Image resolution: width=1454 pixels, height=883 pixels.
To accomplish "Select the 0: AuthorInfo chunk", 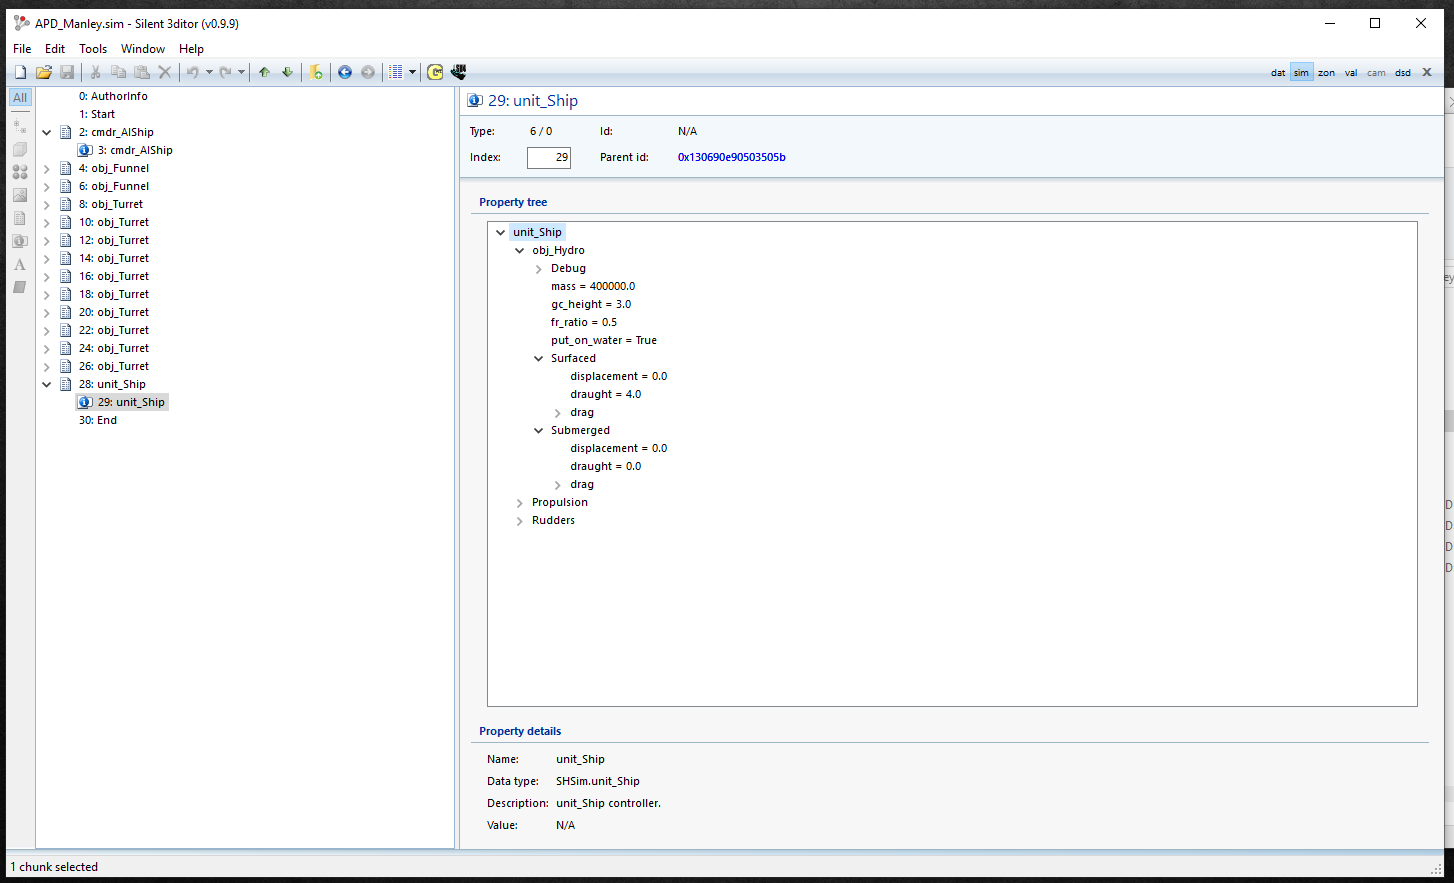I will click(x=113, y=96).
